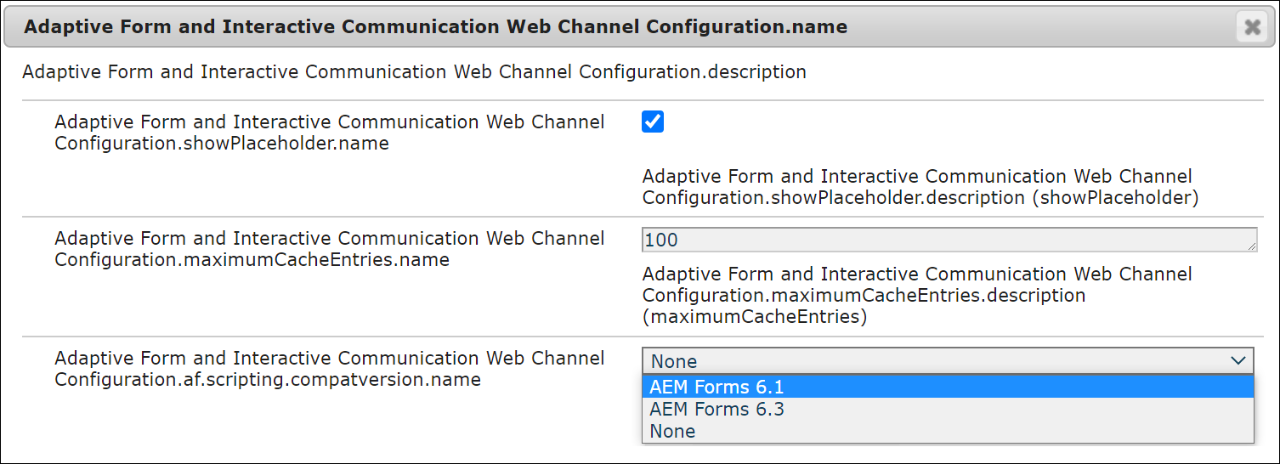Select AEM Forms 6.1 from the list
Image resolution: width=1280 pixels, height=464 pixels.
coord(947,387)
